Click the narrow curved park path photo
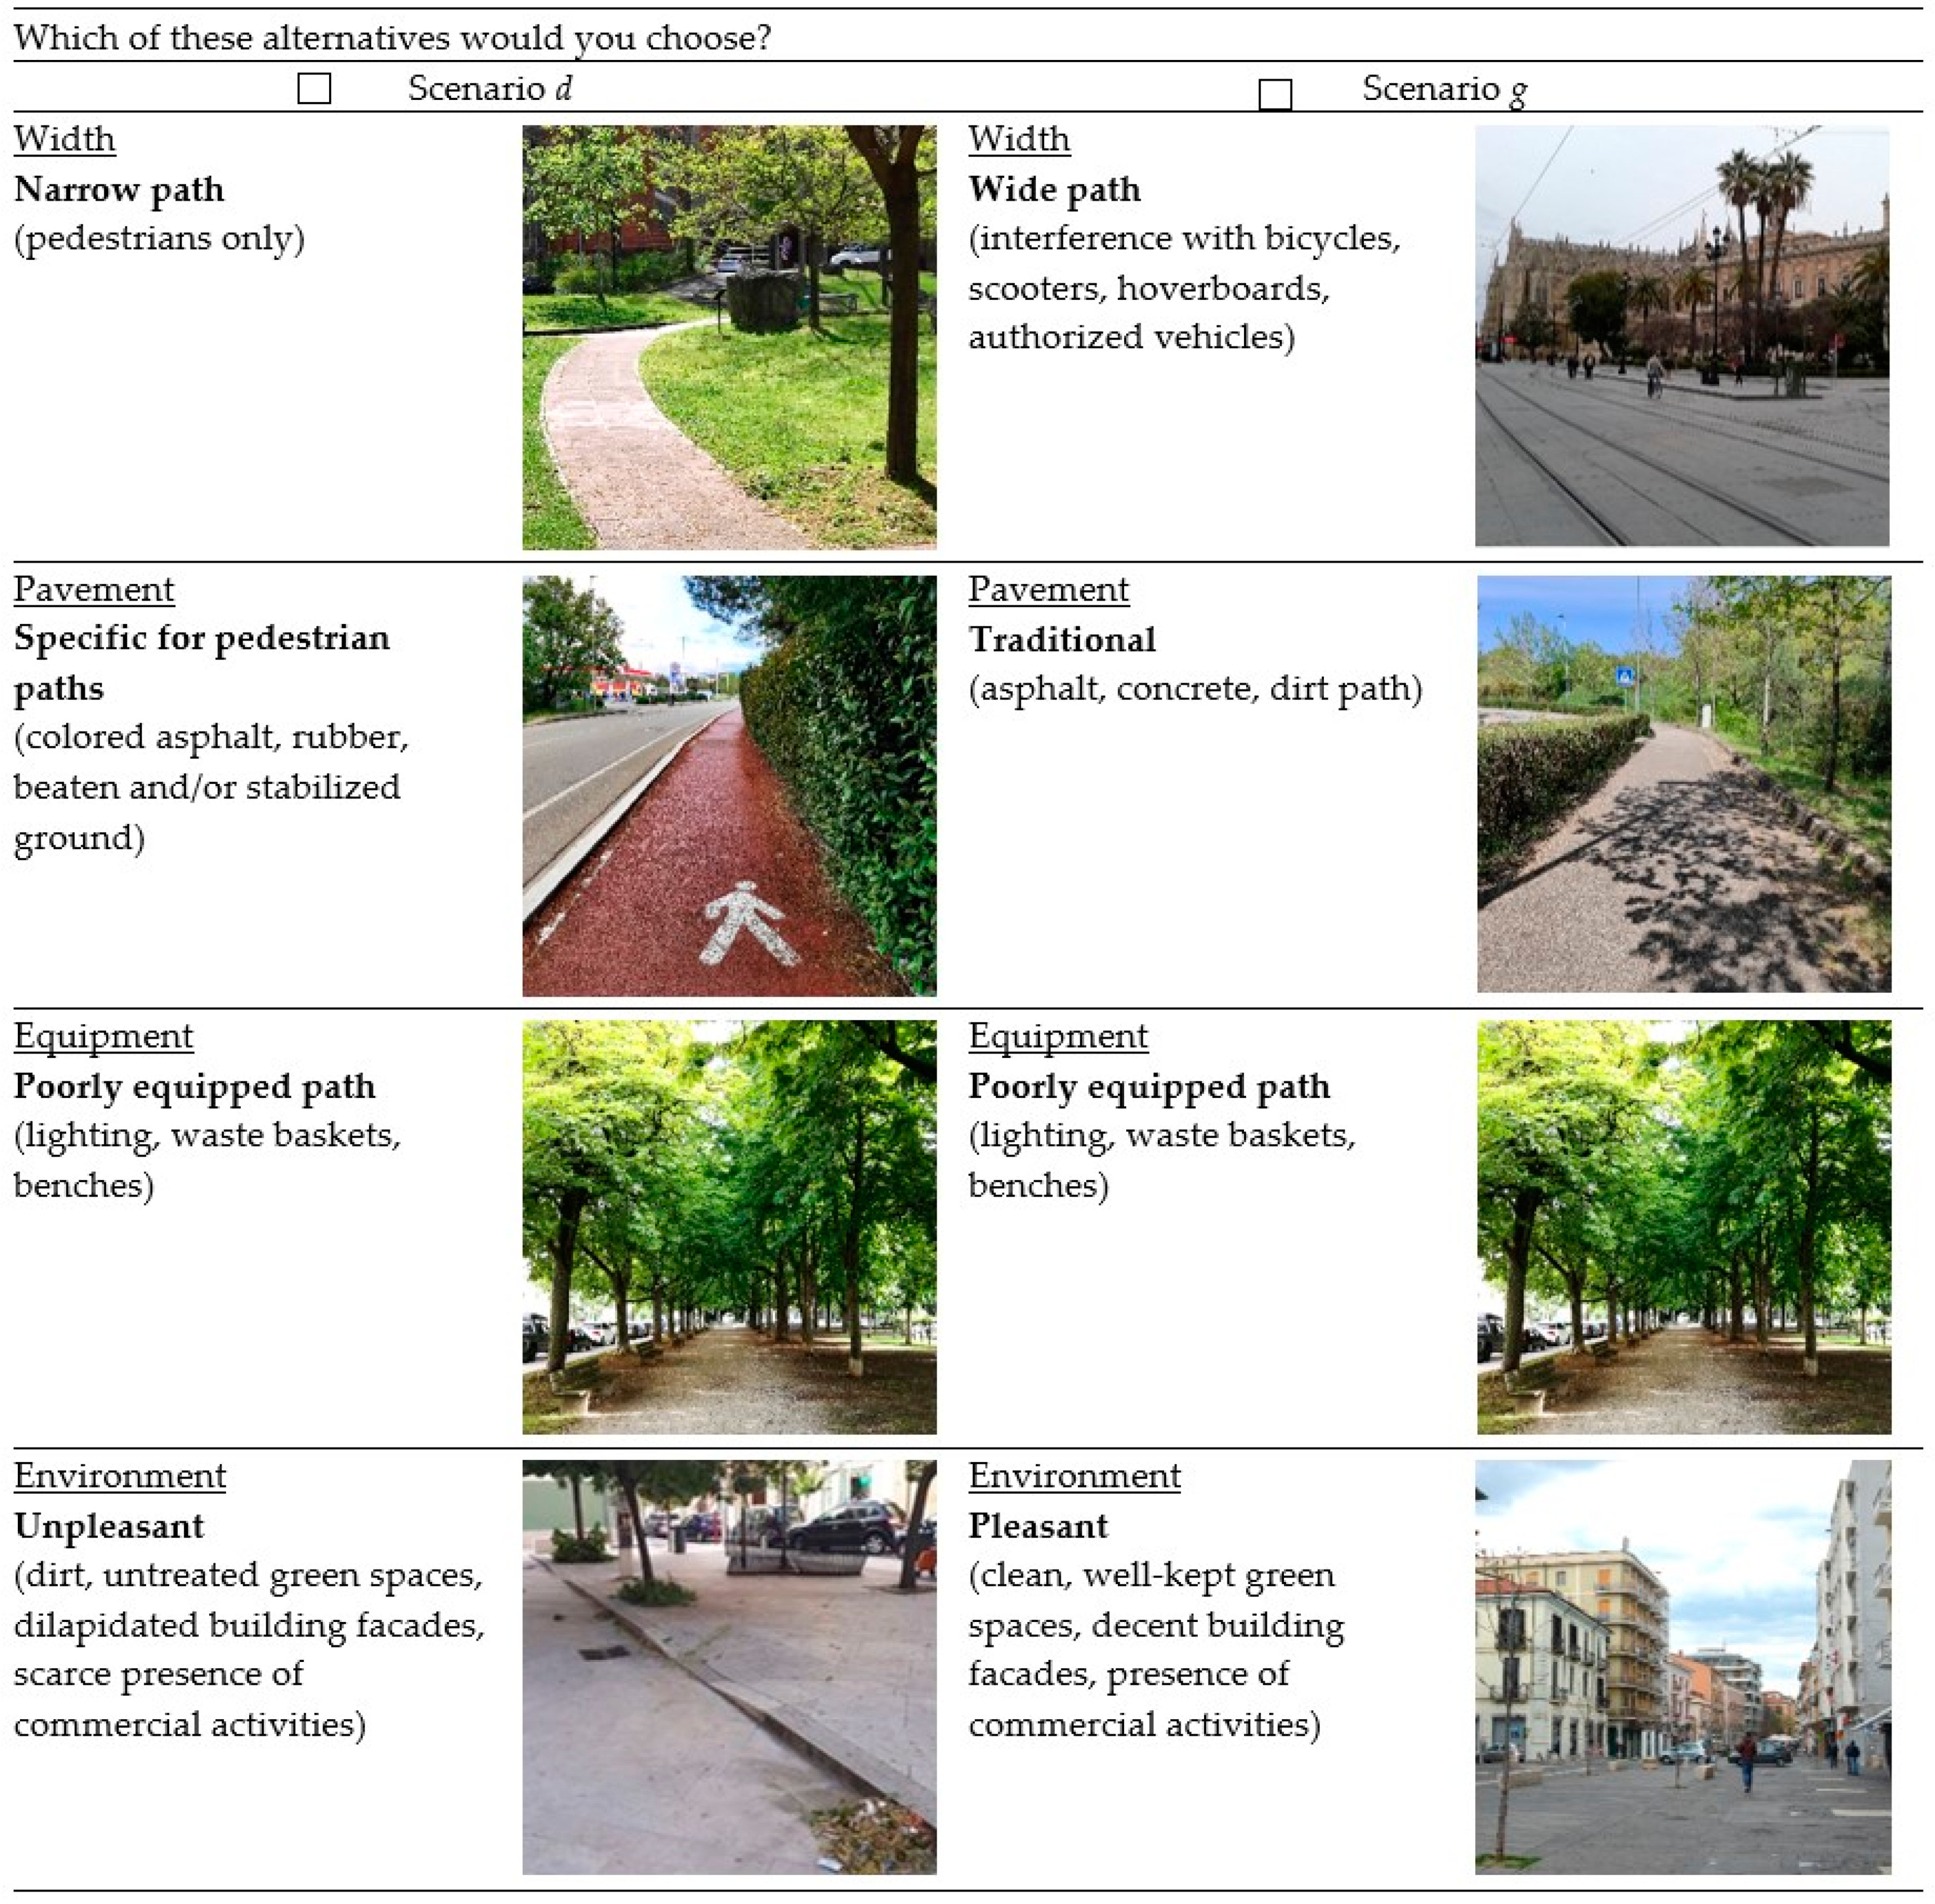 tap(729, 337)
